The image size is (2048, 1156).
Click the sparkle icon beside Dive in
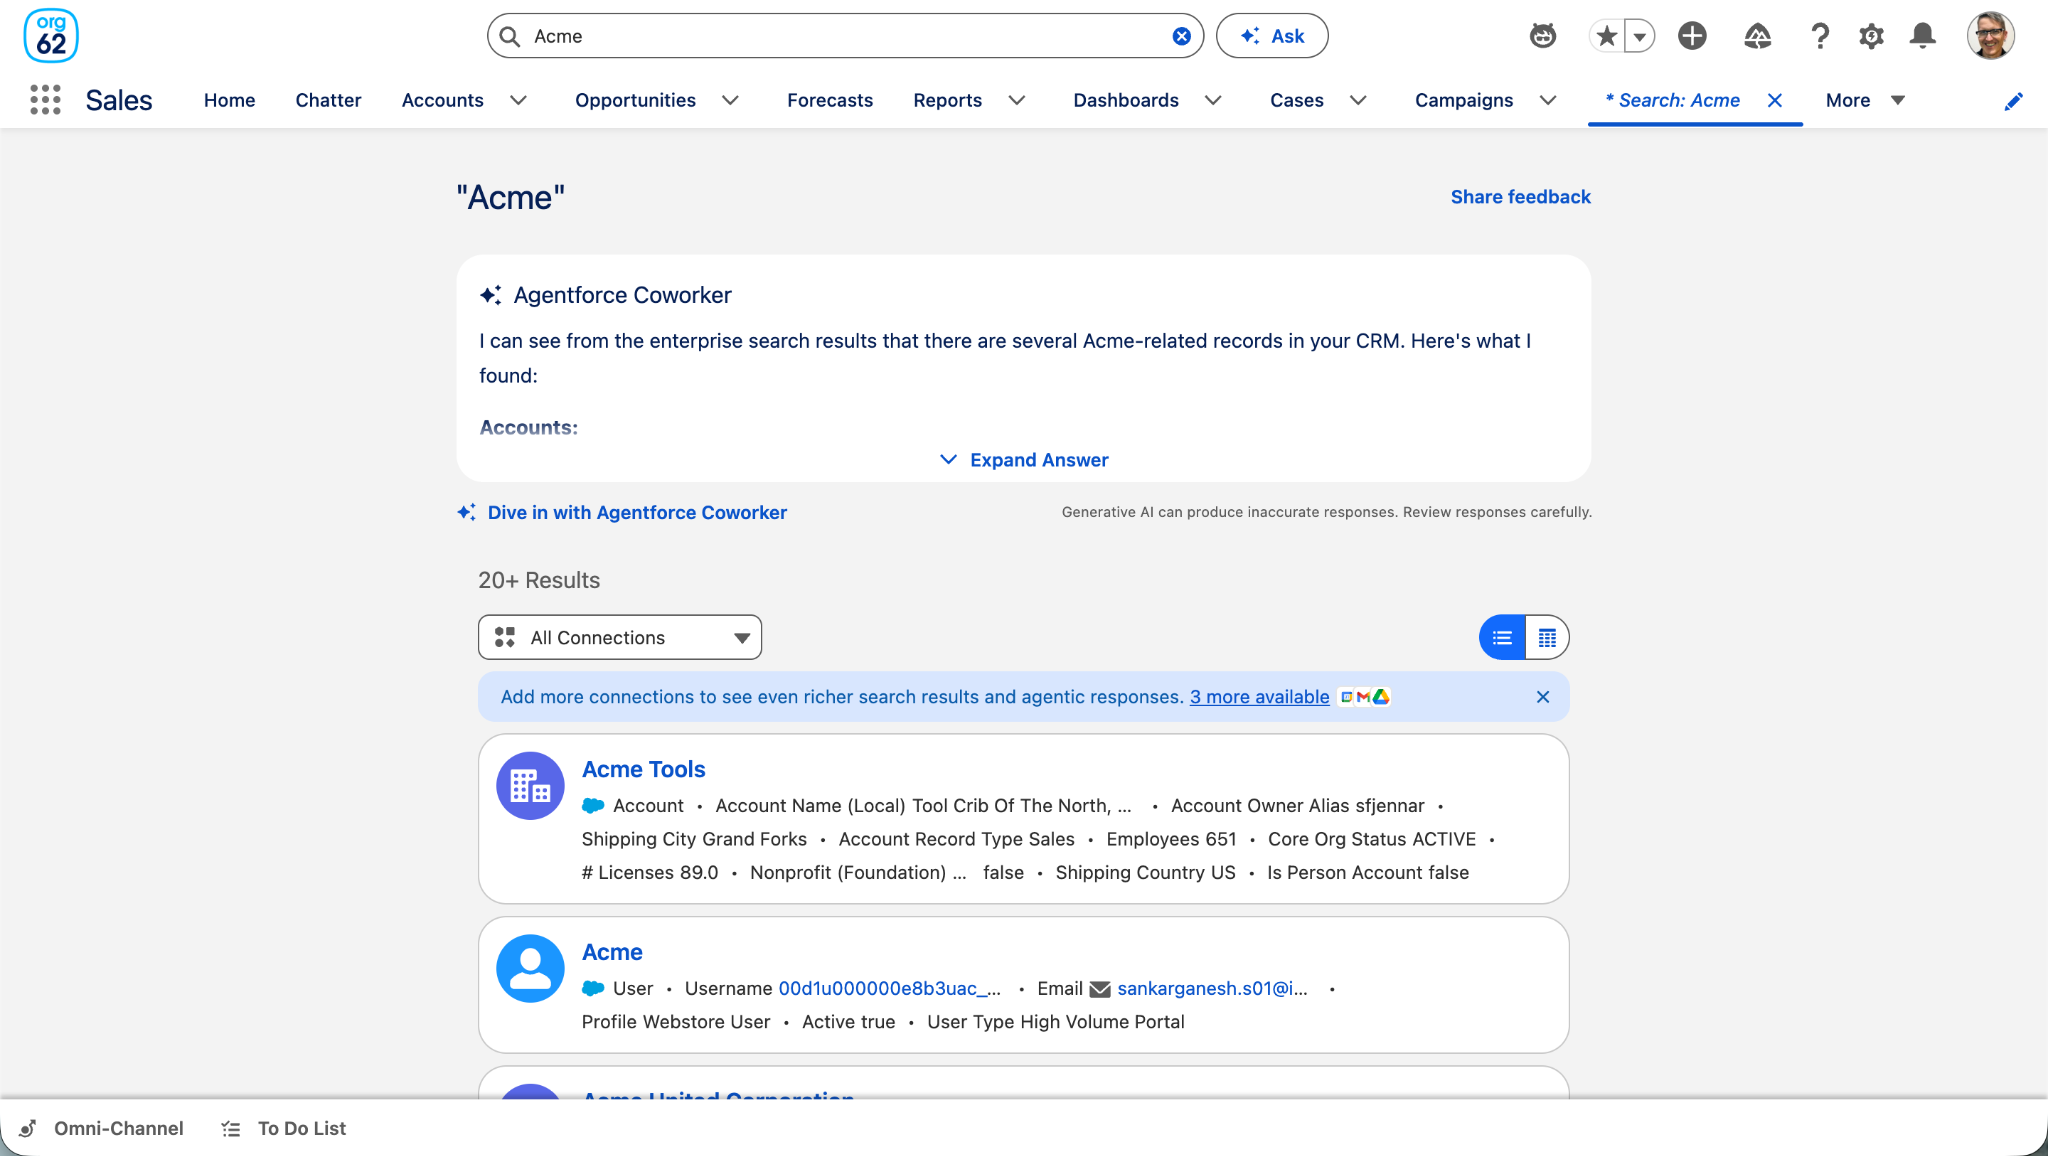[467, 512]
